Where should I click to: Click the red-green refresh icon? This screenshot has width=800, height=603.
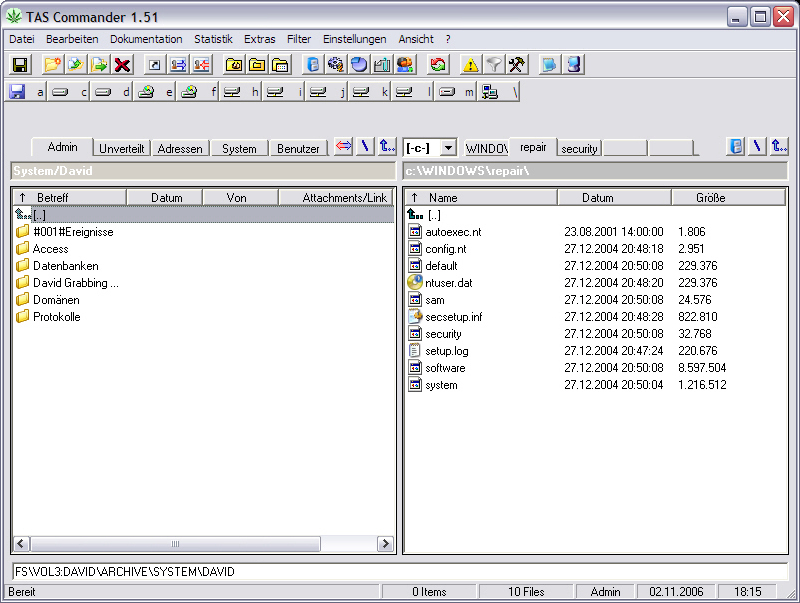point(438,65)
